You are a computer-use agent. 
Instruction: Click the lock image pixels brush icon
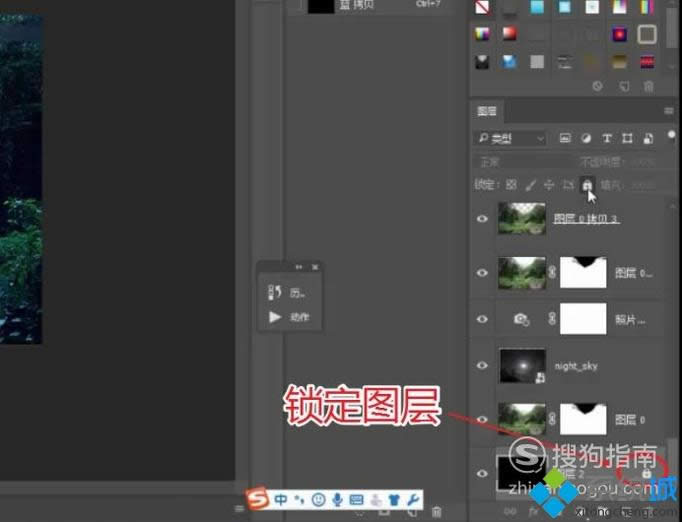click(x=530, y=185)
